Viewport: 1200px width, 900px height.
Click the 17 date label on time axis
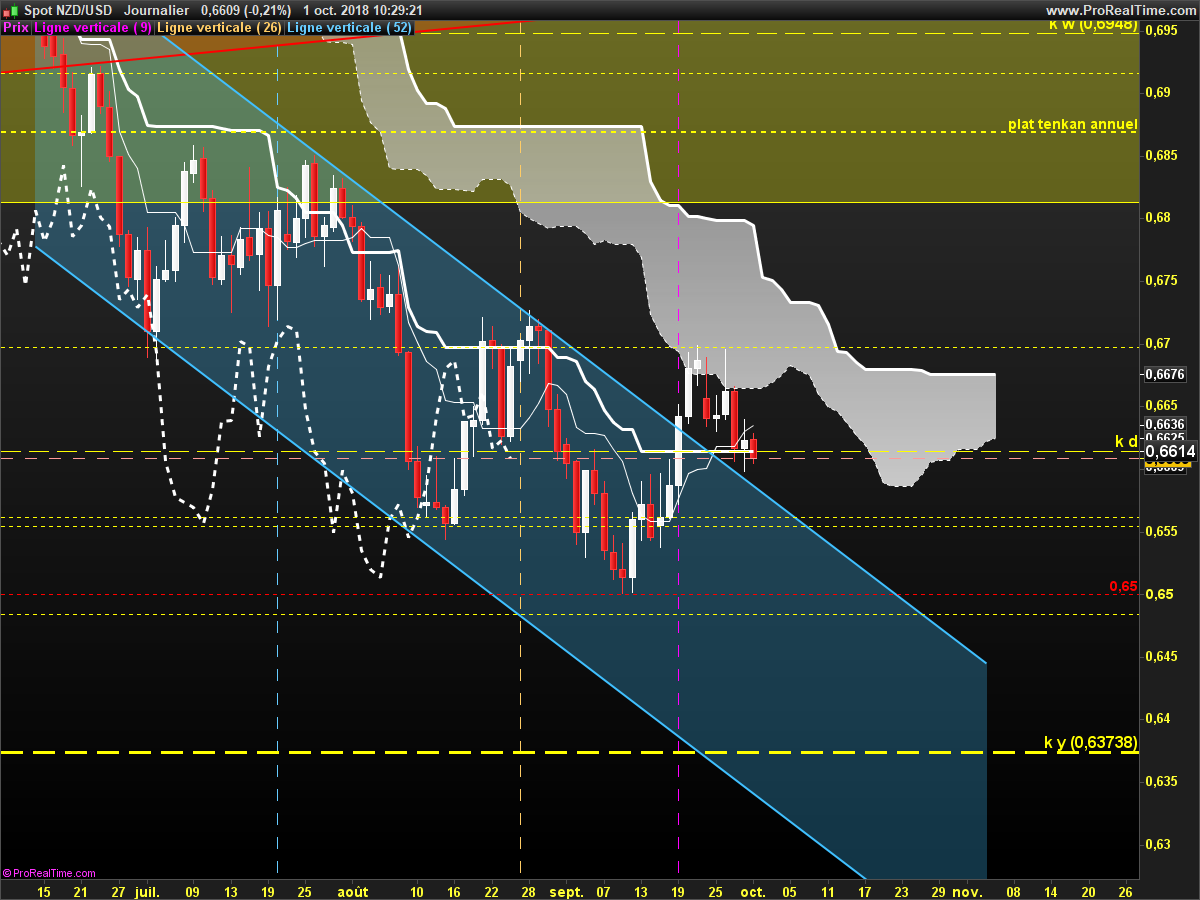[864, 890]
